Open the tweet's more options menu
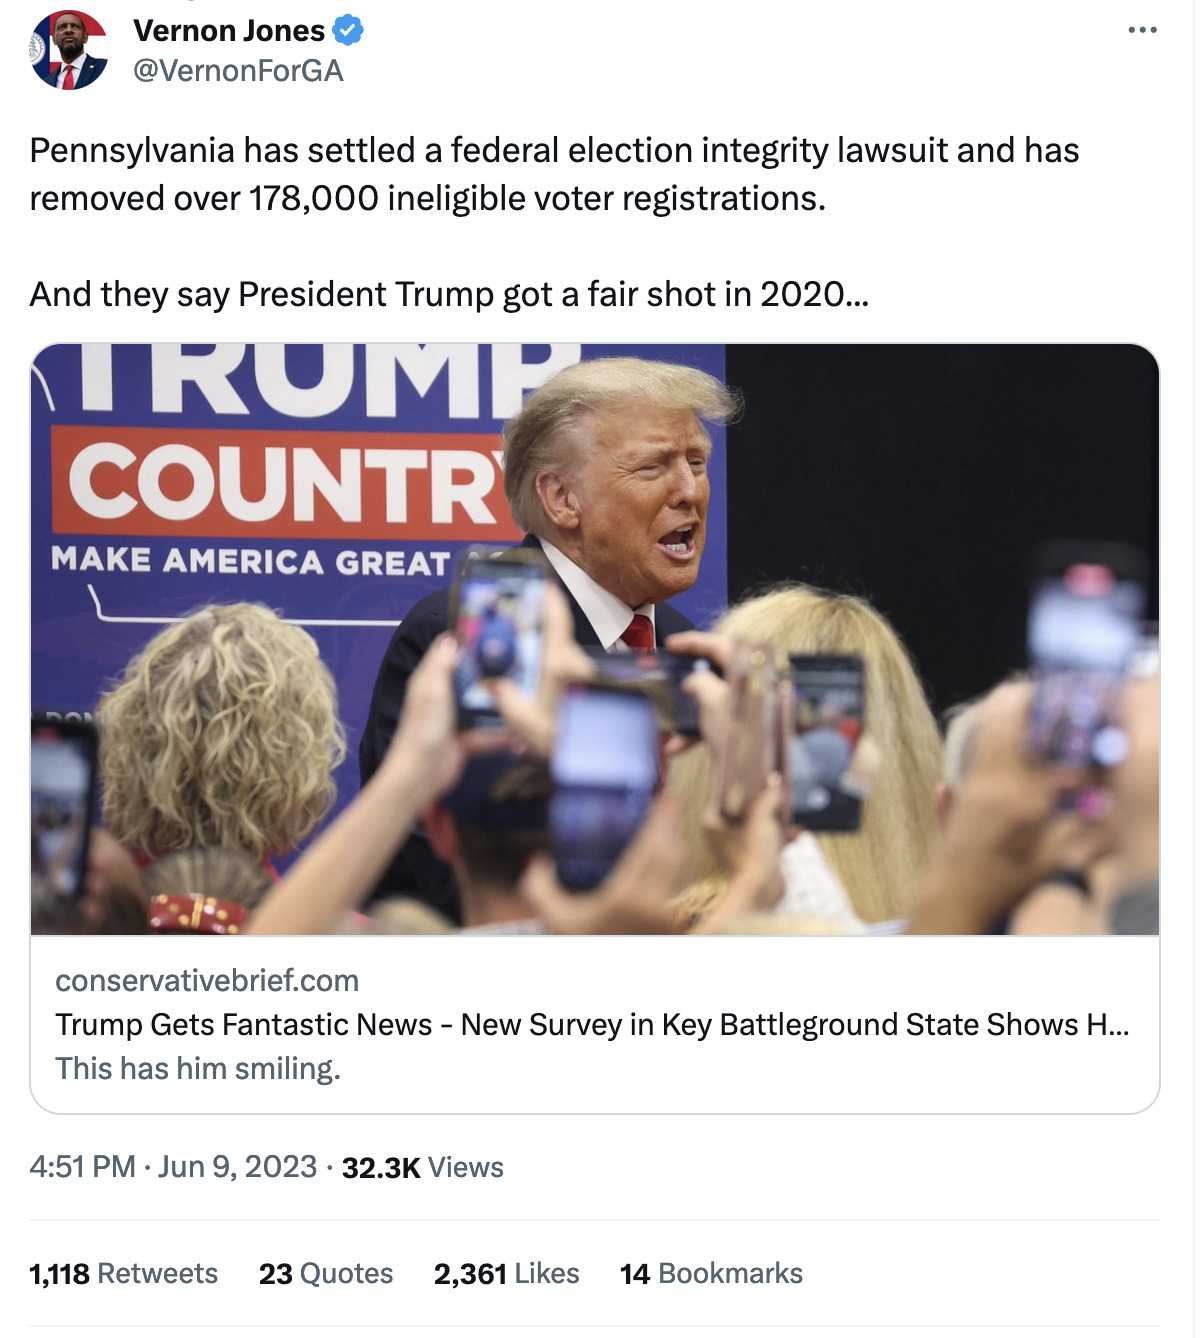The image size is (1200, 1338). click(1142, 30)
